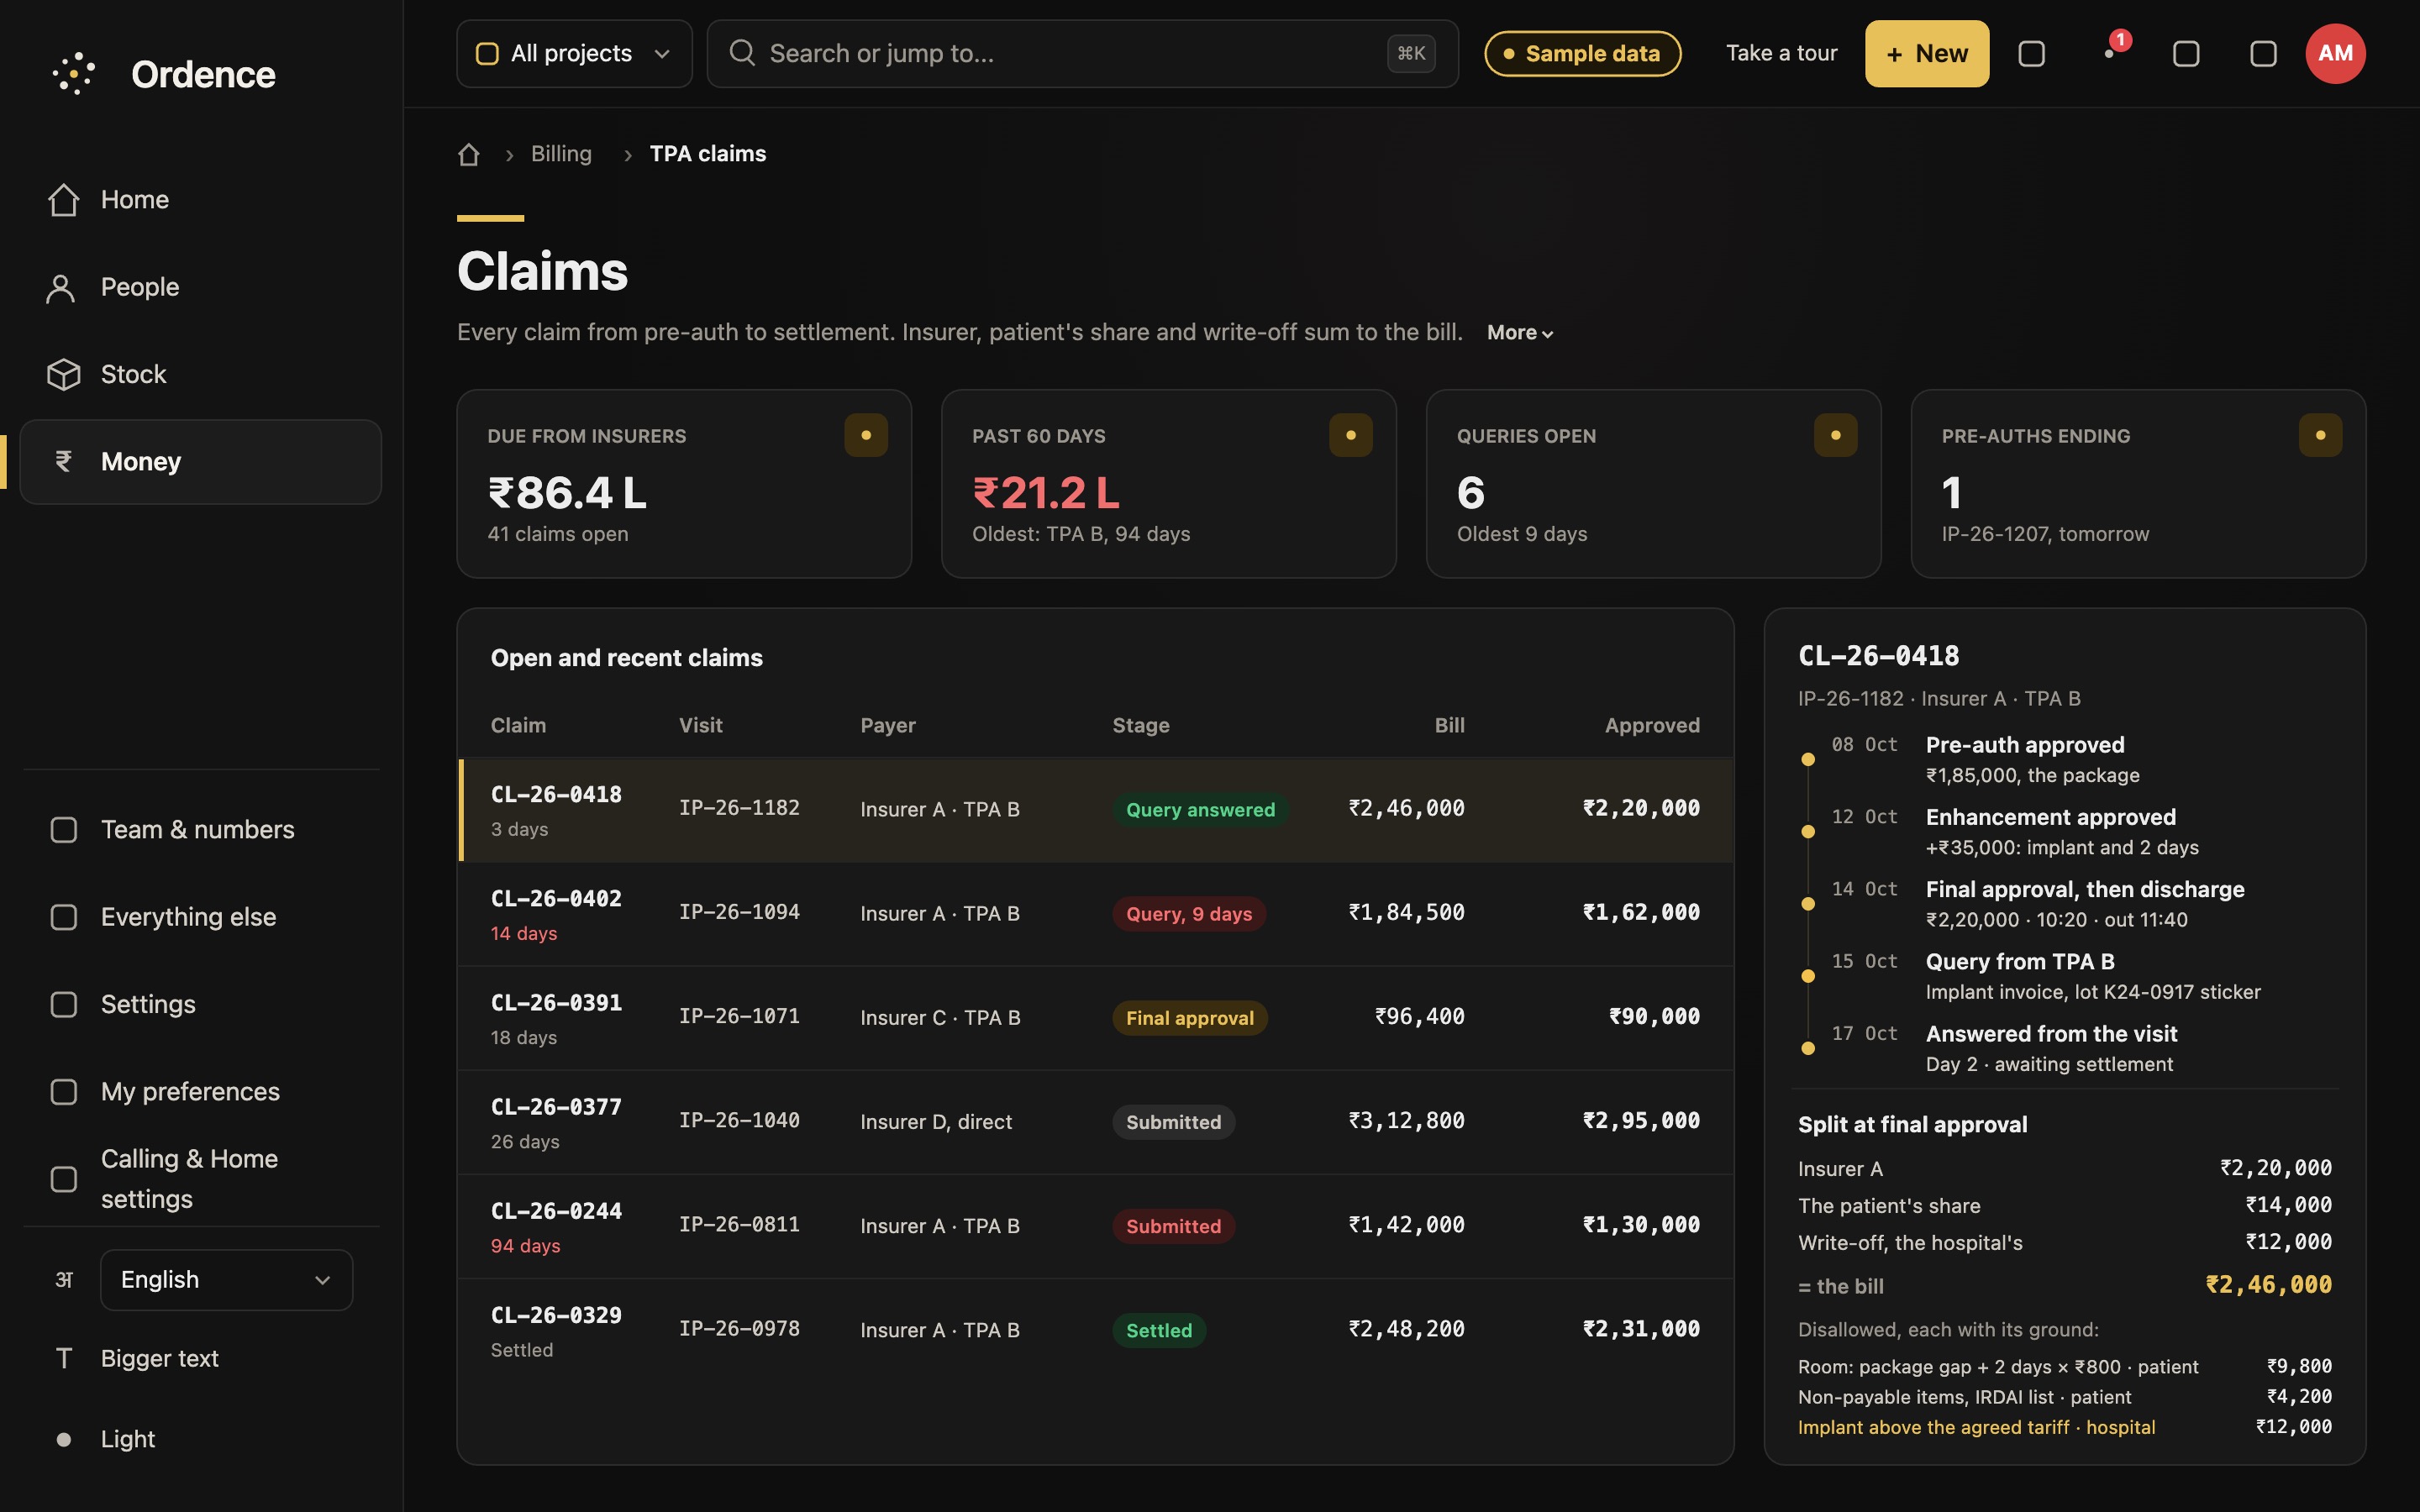2420x1512 pixels.
Task: Click the red Submitted badge for CL-26-0244
Action: pyautogui.click(x=1173, y=1226)
